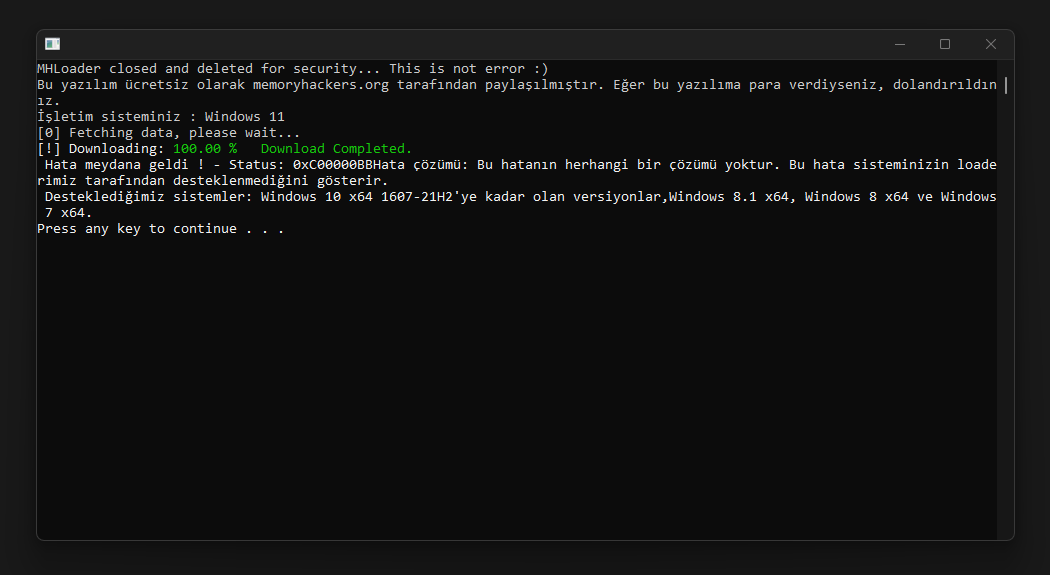The image size is (1050, 575).
Task: Maximize the console window
Action: (x=945, y=44)
